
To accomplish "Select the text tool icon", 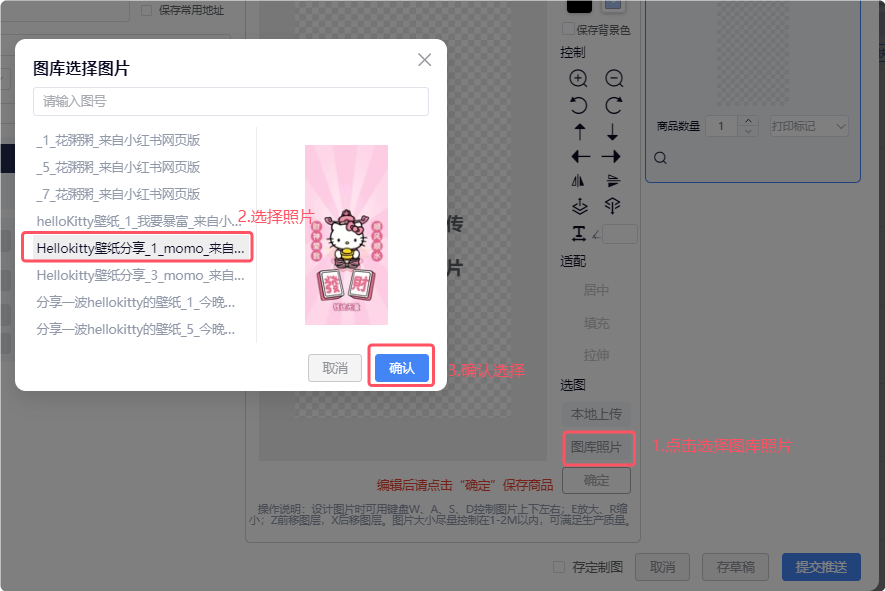I will coord(579,233).
